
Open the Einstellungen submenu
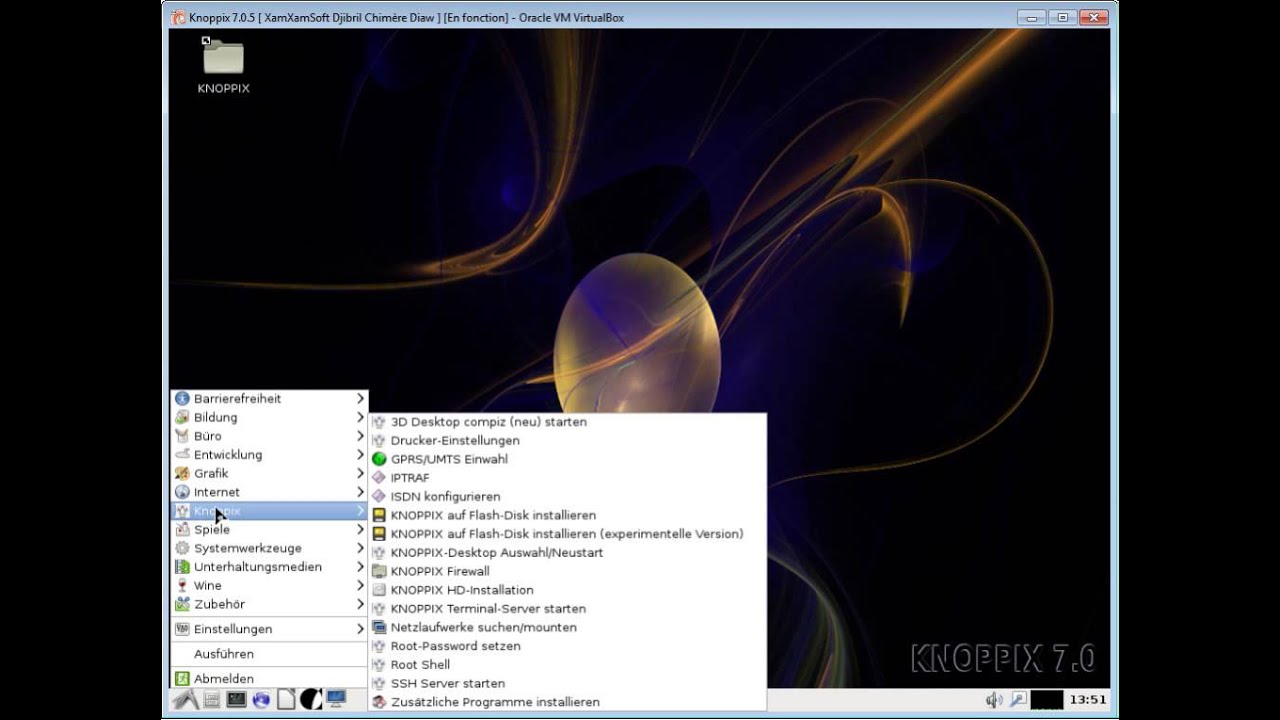269,629
